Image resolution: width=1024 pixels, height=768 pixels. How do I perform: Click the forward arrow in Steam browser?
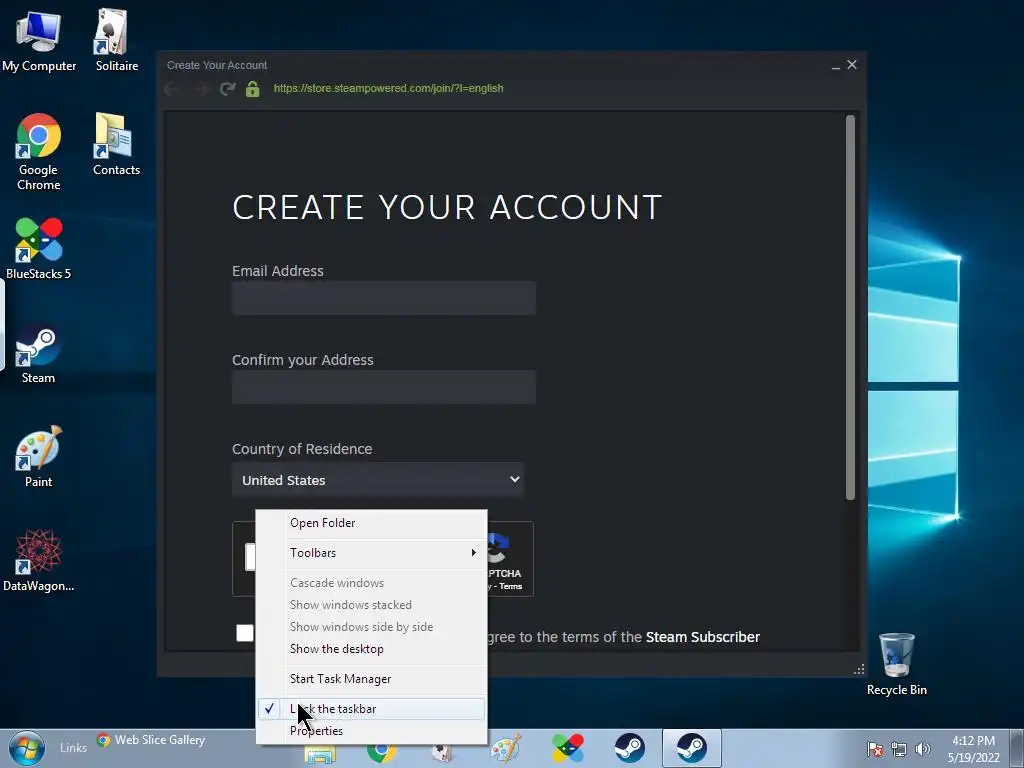pyautogui.click(x=200, y=89)
